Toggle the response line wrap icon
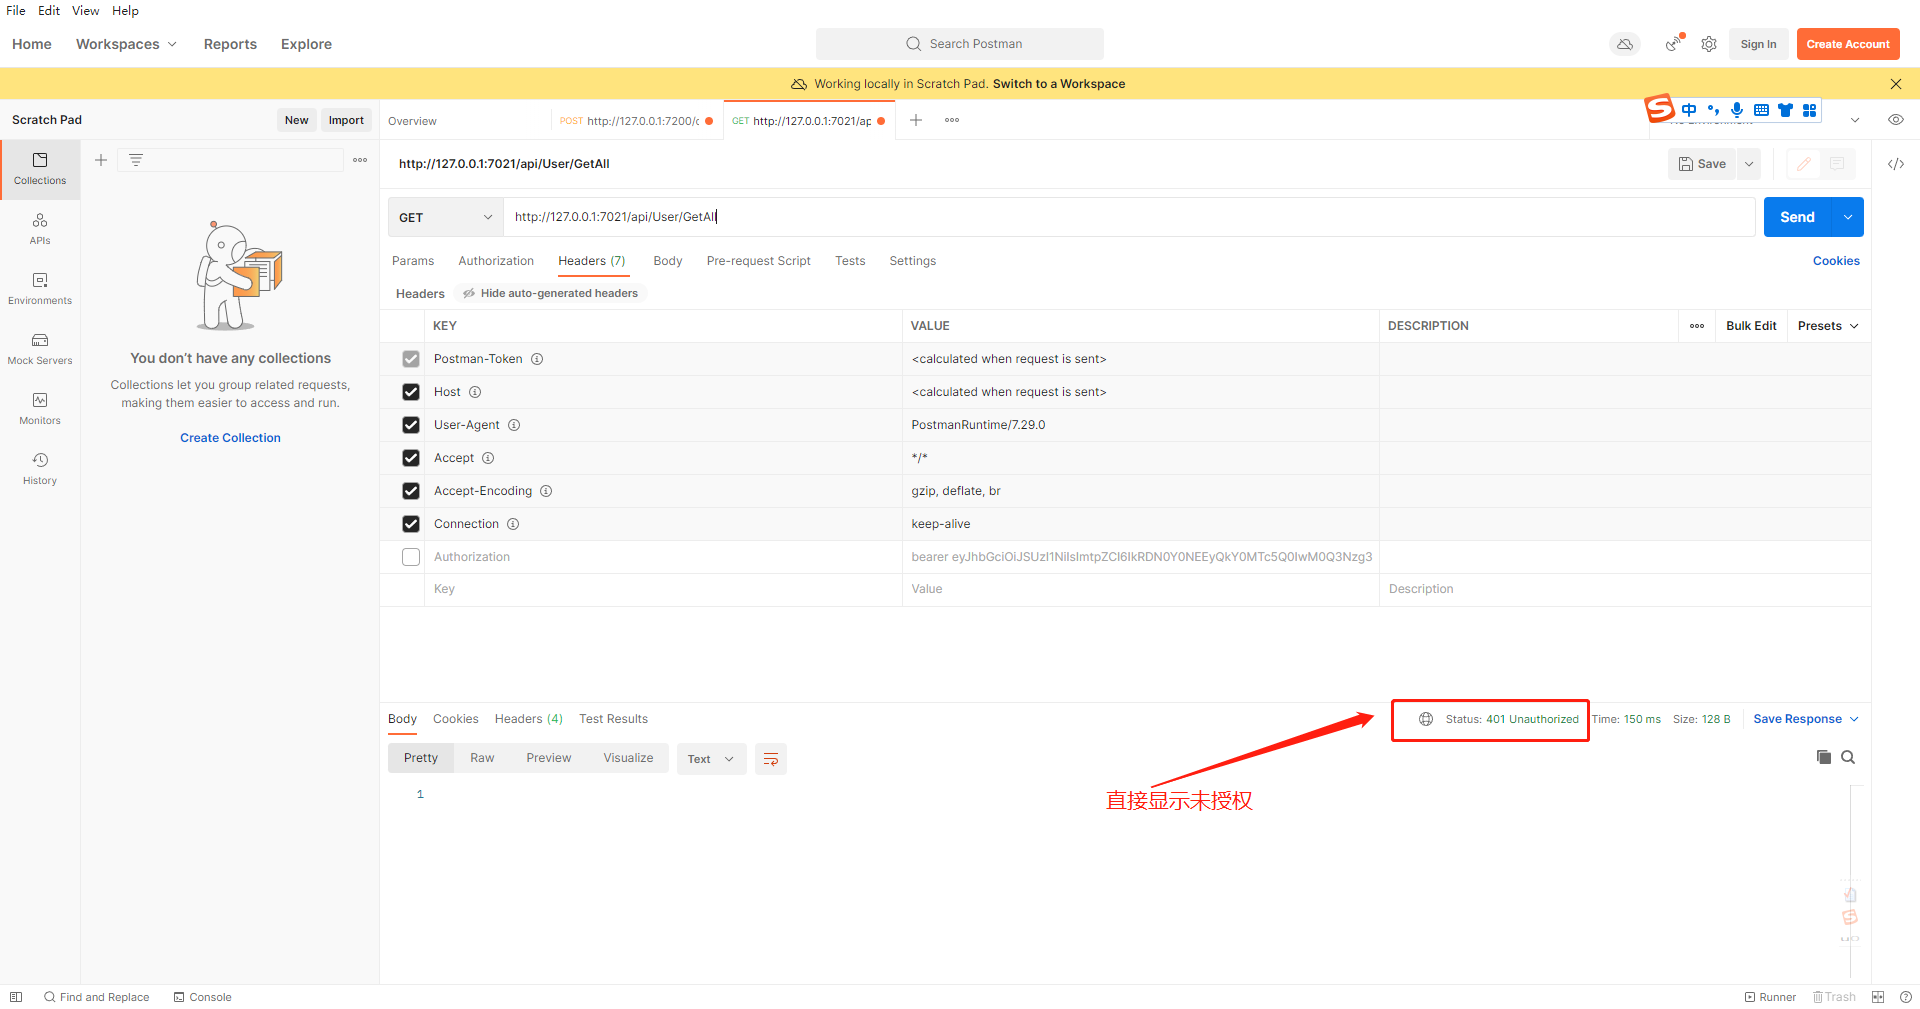This screenshot has width=1920, height=1009. tap(771, 759)
